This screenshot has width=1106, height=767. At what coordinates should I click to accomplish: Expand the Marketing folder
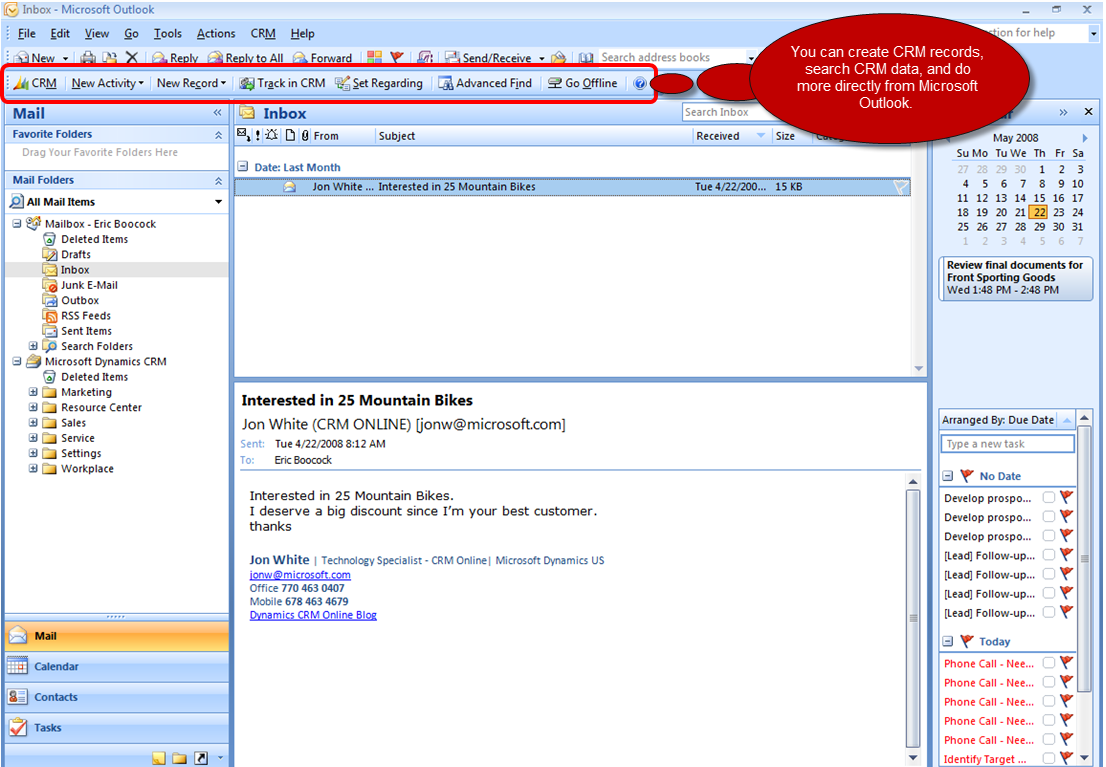pos(33,392)
